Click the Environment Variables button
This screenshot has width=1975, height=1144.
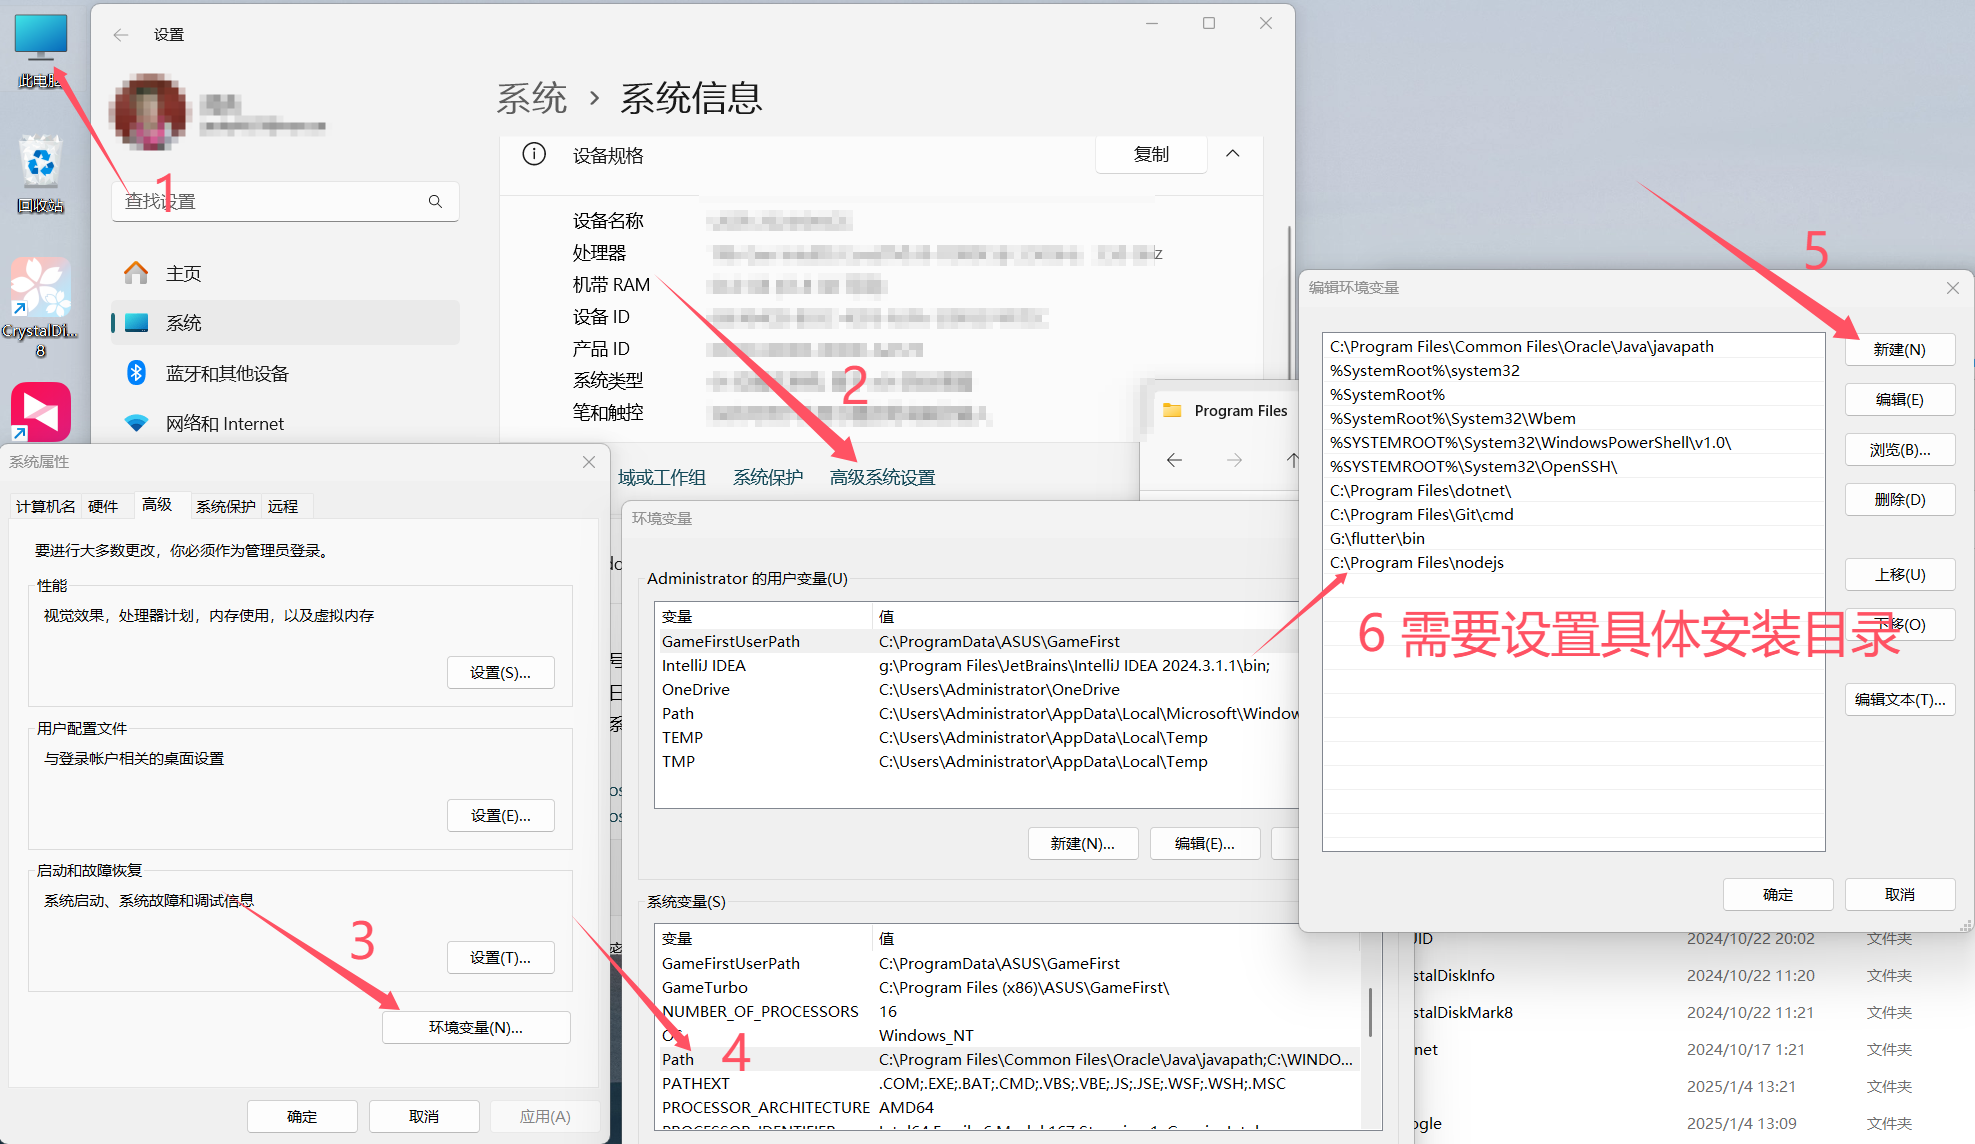point(476,1027)
